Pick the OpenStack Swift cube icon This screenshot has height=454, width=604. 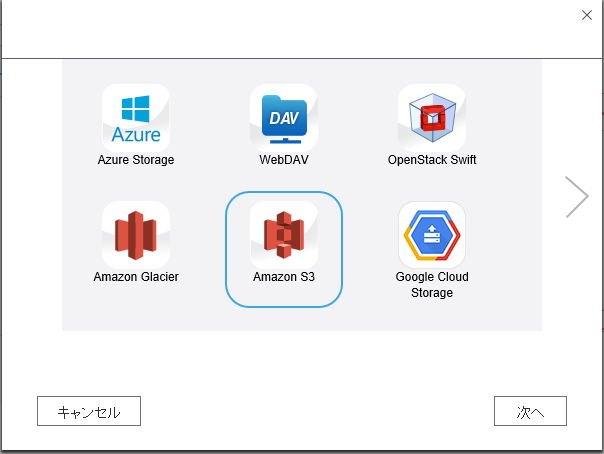tap(432, 118)
